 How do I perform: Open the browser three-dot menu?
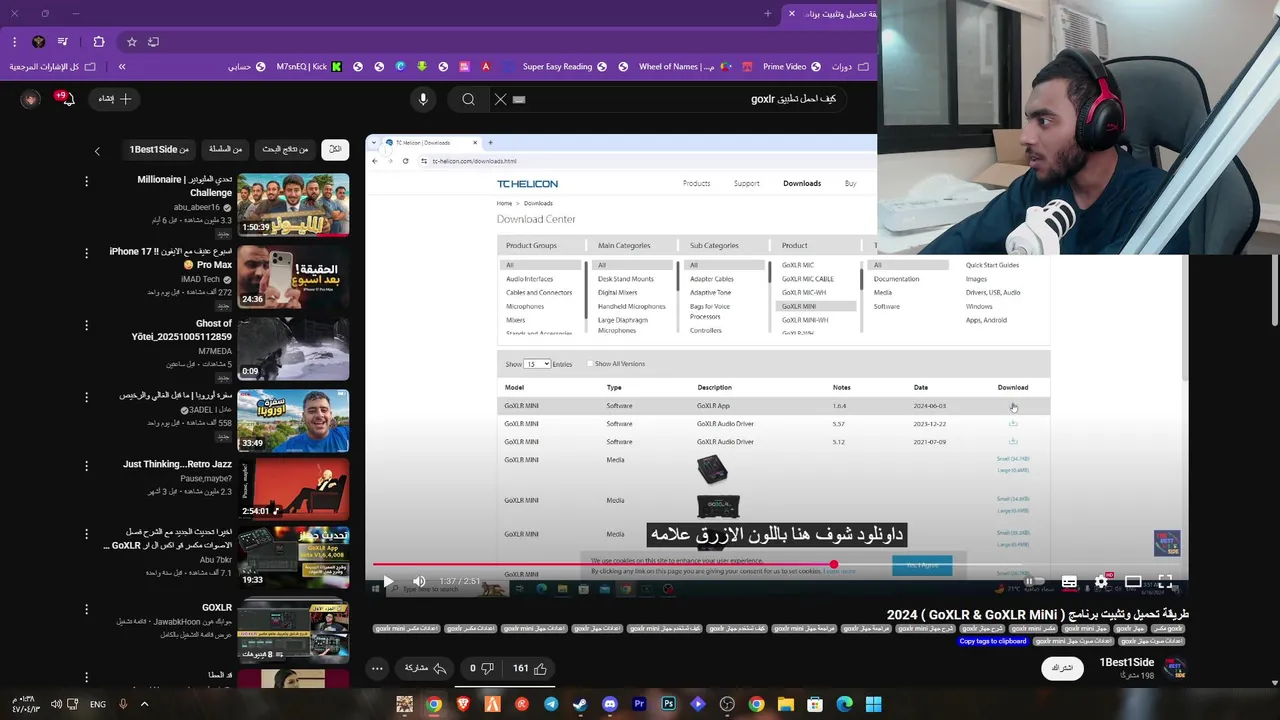point(14,42)
